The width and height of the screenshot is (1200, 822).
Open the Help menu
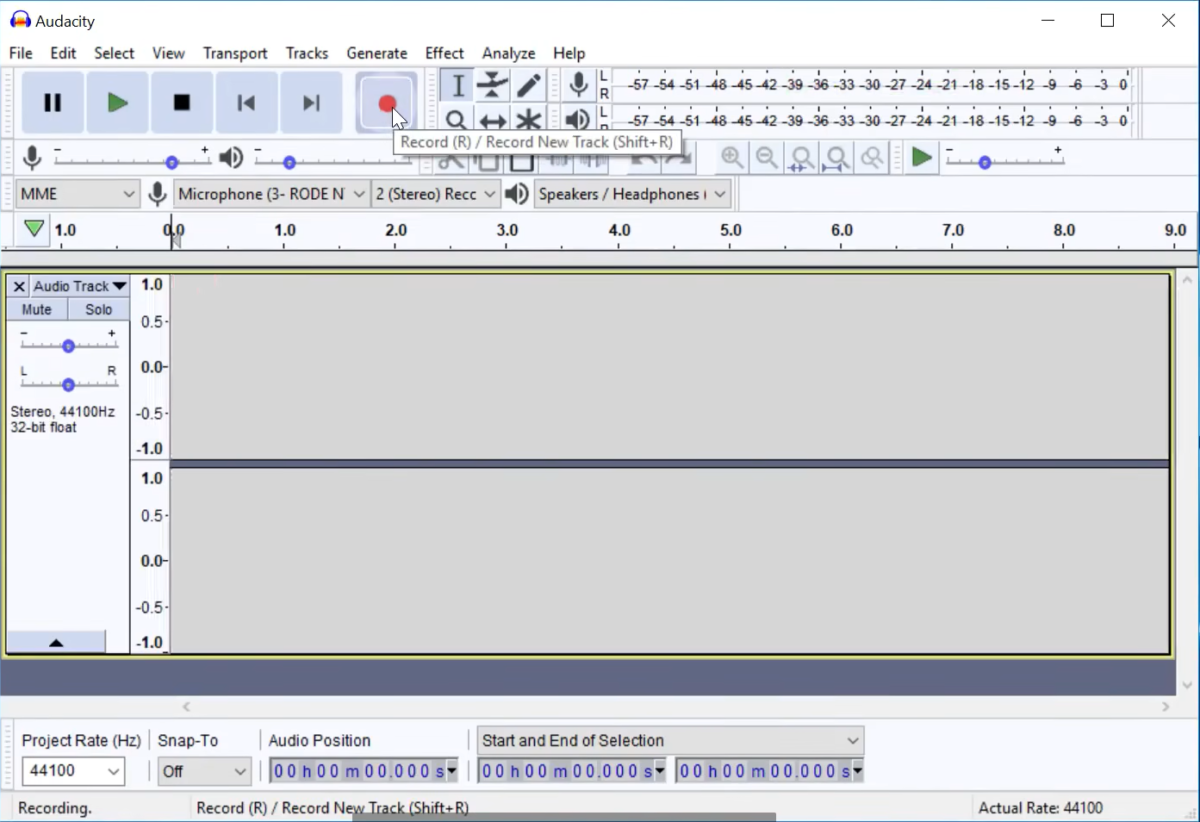pyautogui.click(x=569, y=53)
